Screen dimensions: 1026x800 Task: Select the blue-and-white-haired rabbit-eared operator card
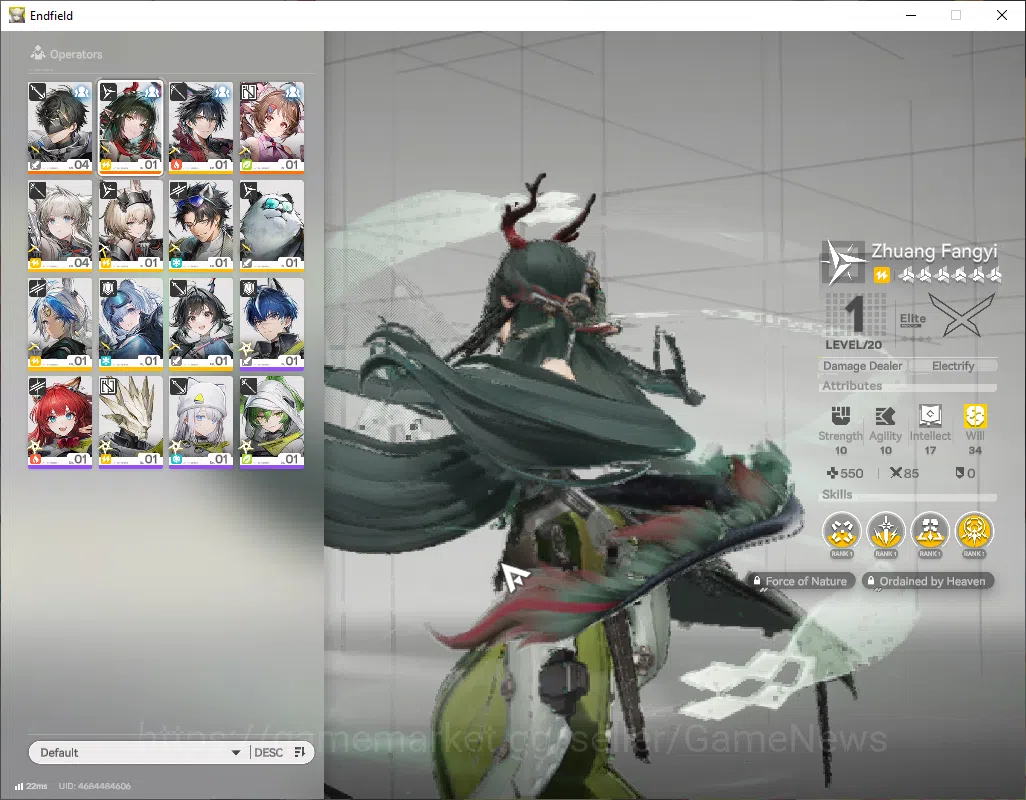[60, 323]
